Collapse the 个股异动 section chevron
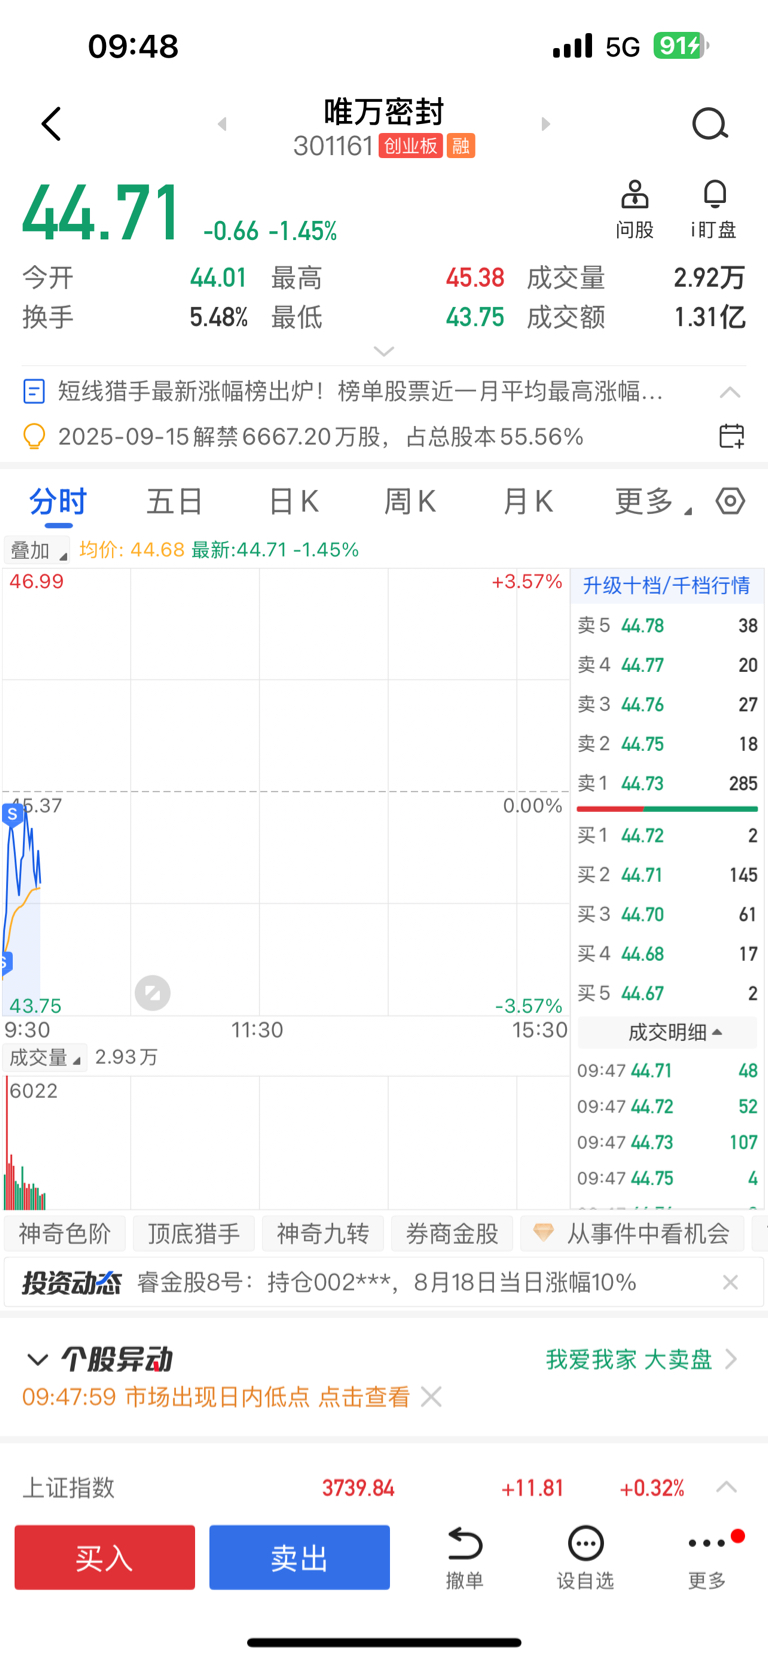 [x=37, y=1360]
